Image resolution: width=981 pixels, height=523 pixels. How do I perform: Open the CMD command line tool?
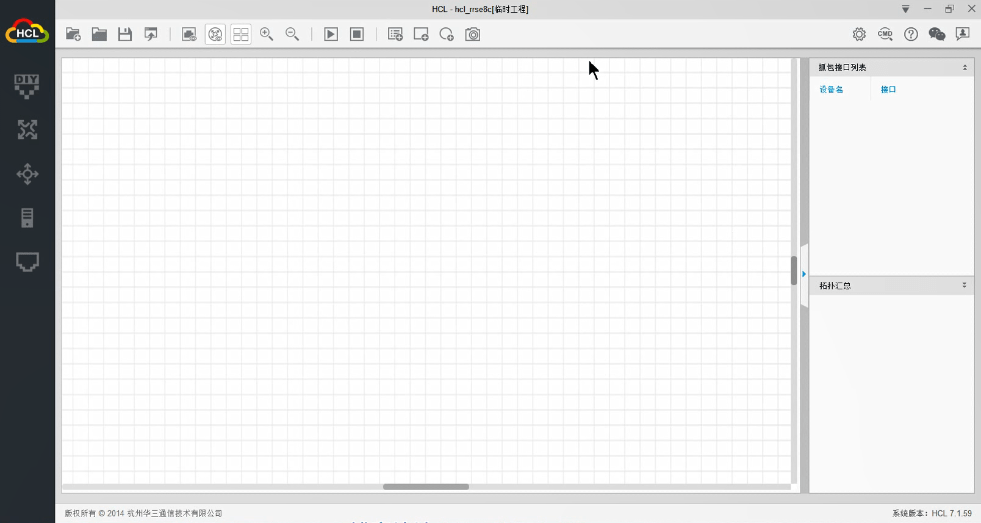point(885,34)
